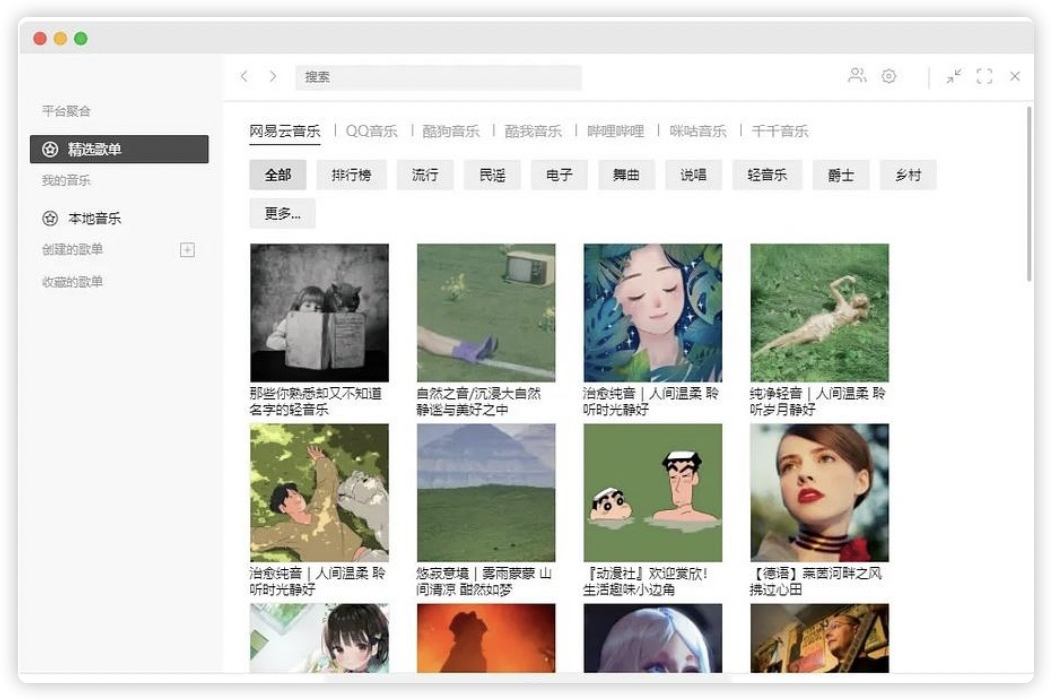
Task: Click title 『动漫社』欢迎赏欣! 生活趣味小边角
Action: coord(645,581)
